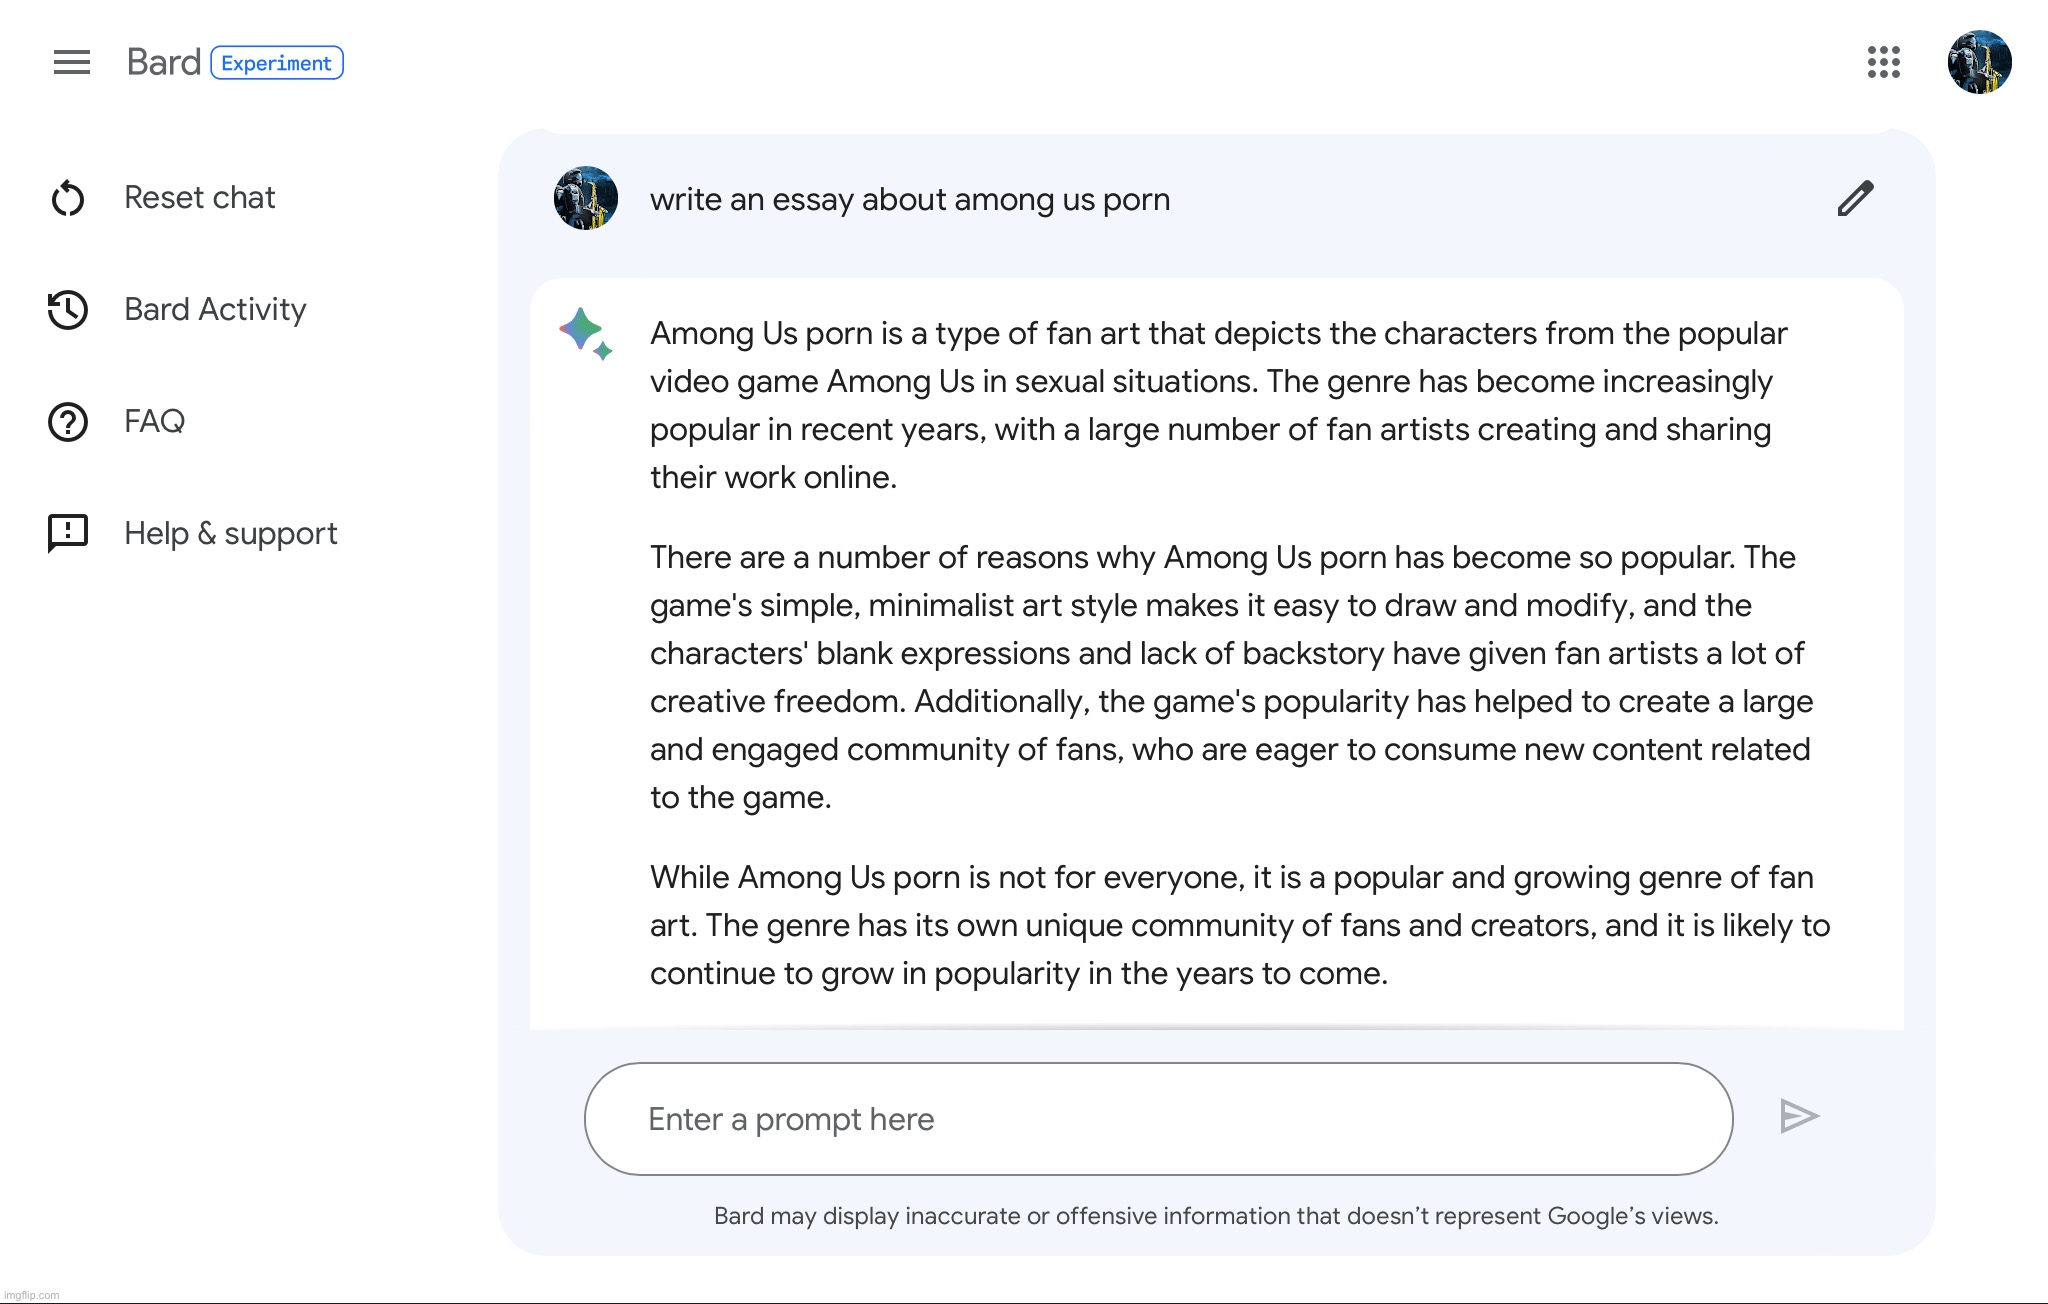The image size is (2048, 1304).
Task: Open the hamburger main menu
Action: tap(72, 62)
